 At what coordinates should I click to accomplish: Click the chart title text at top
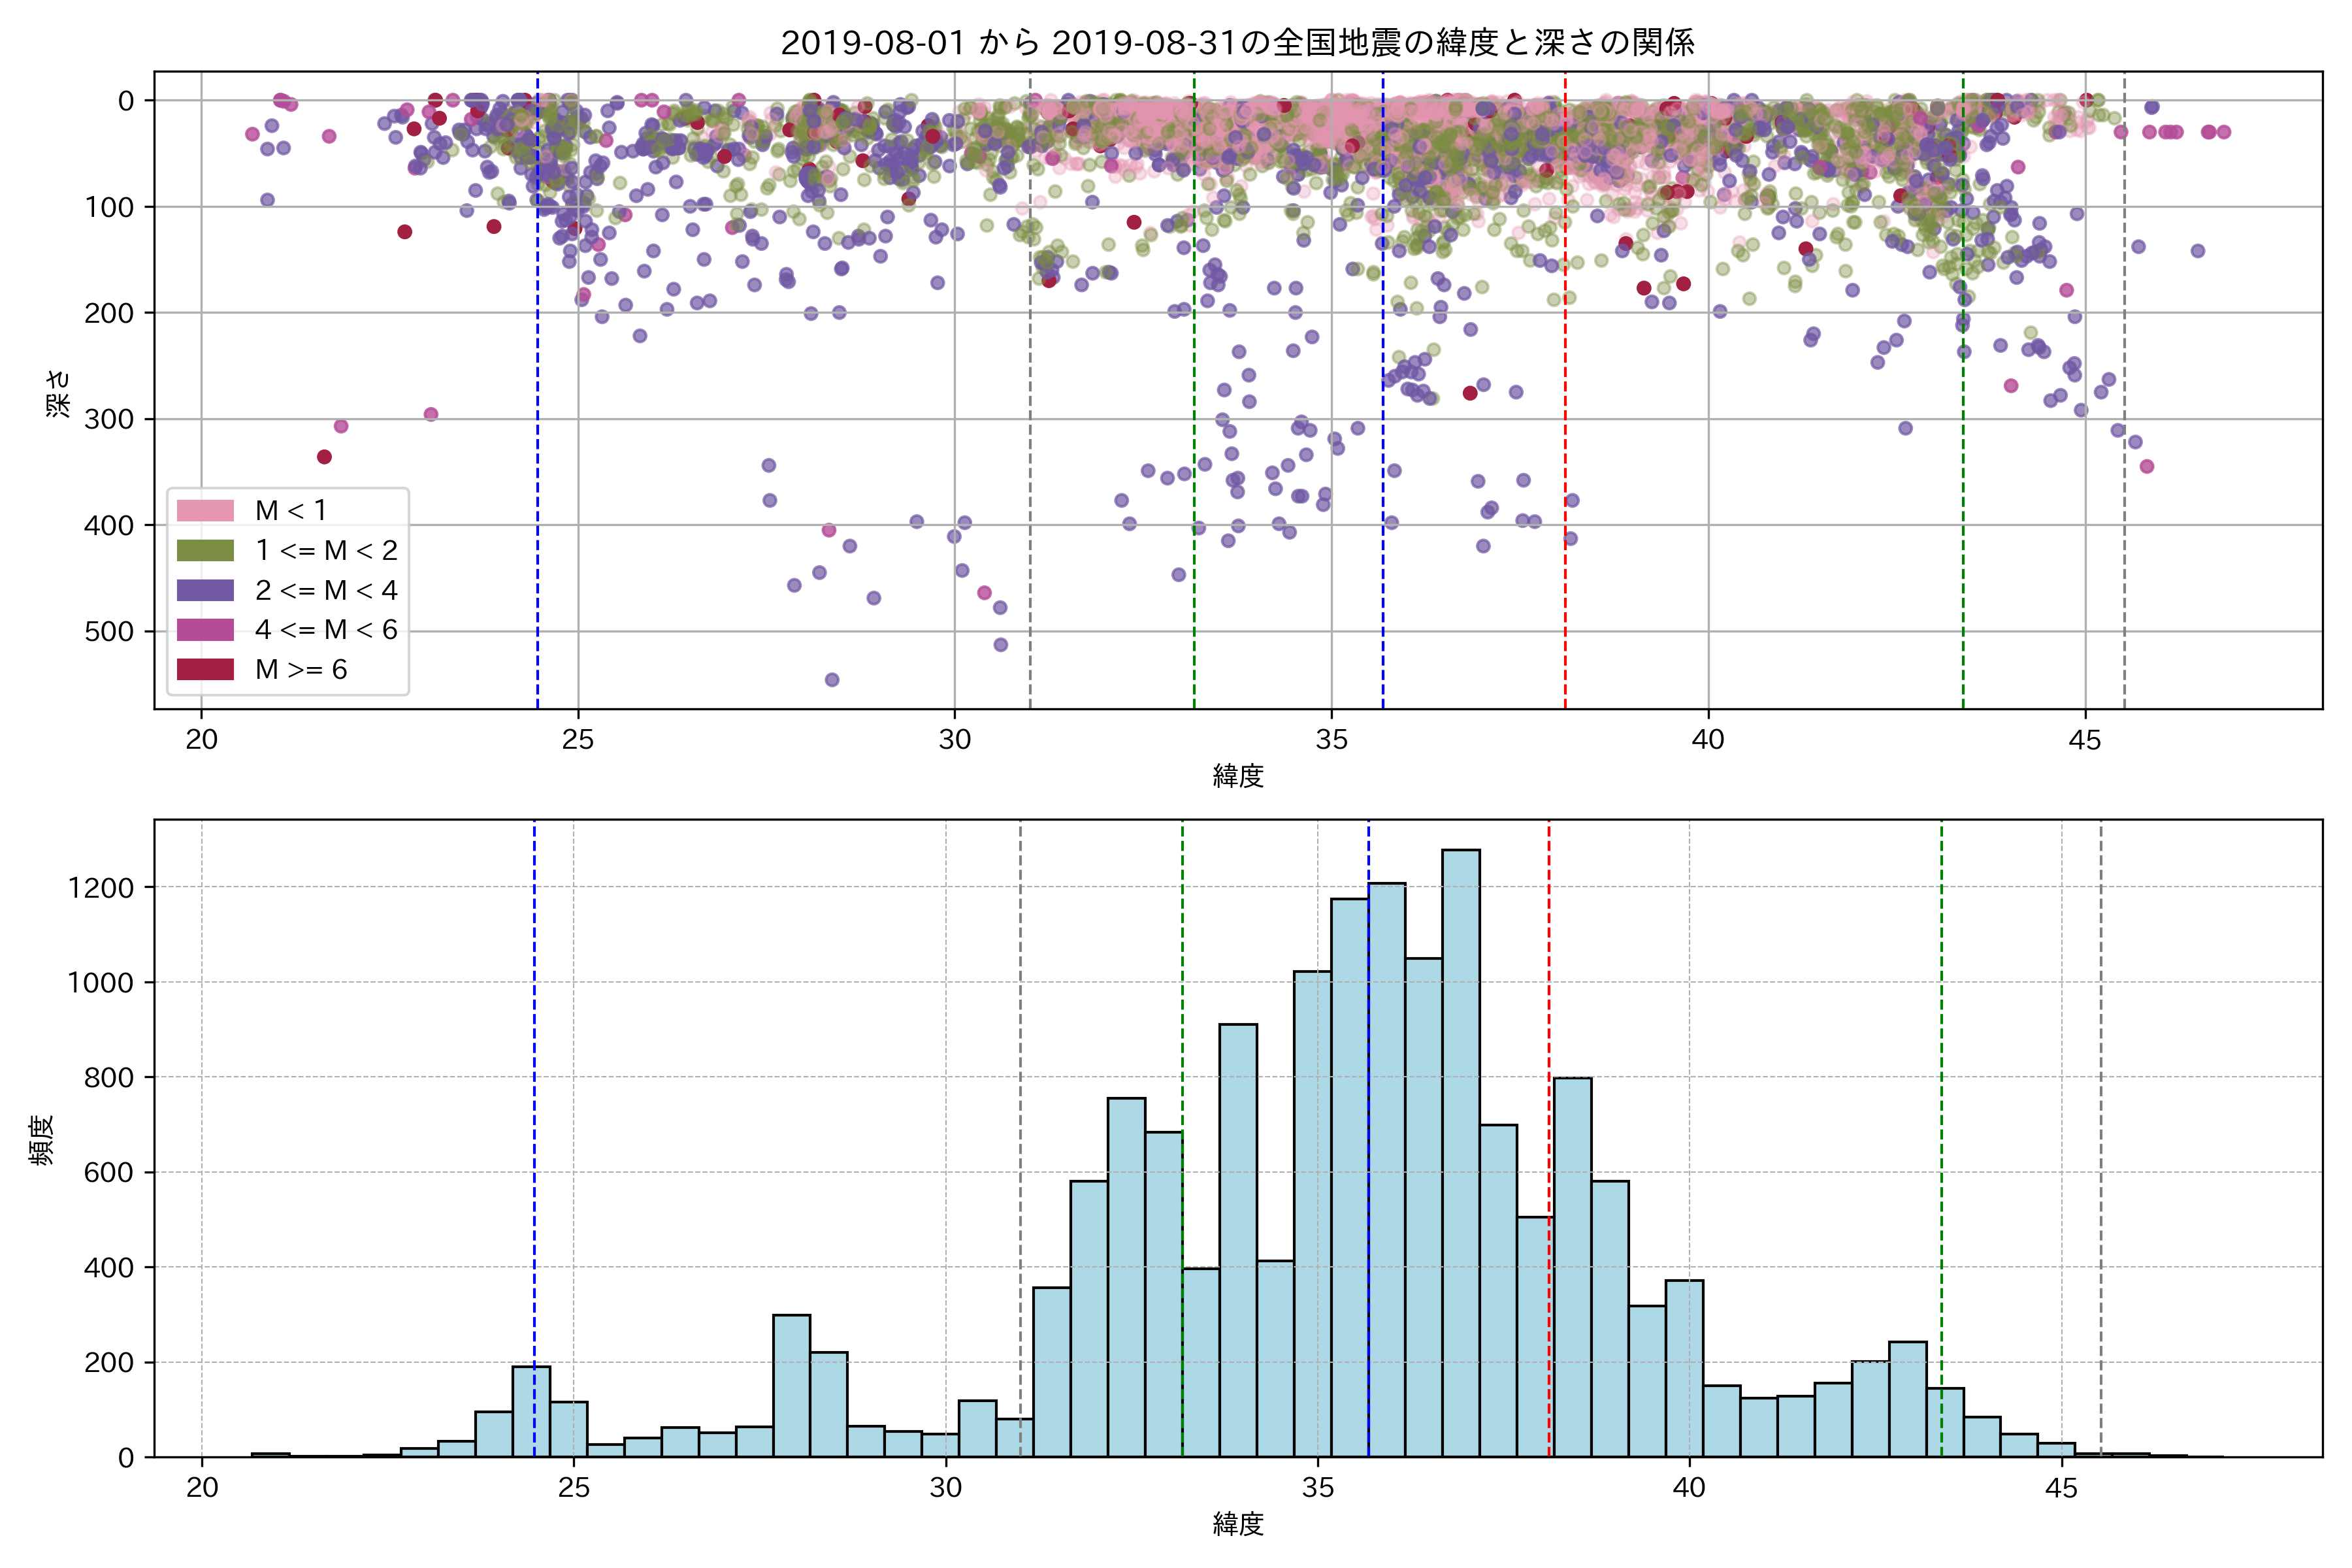(1237, 43)
